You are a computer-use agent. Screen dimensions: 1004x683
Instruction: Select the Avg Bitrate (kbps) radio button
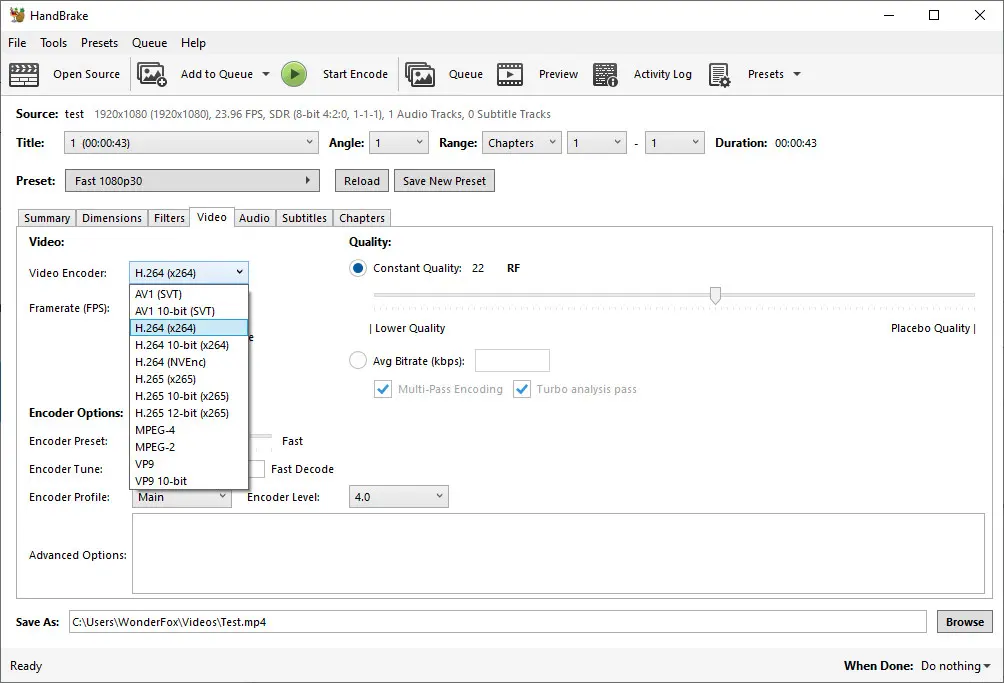pos(358,360)
